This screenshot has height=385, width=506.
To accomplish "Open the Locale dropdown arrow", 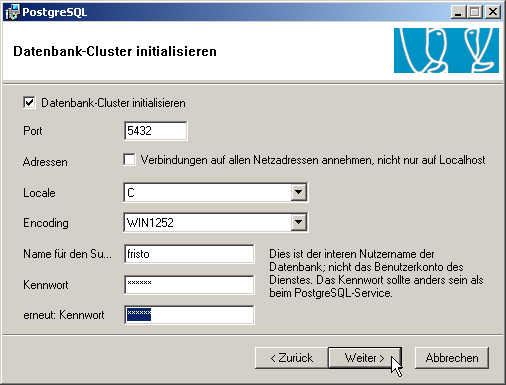I will pyautogui.click(x=298, y=192).
